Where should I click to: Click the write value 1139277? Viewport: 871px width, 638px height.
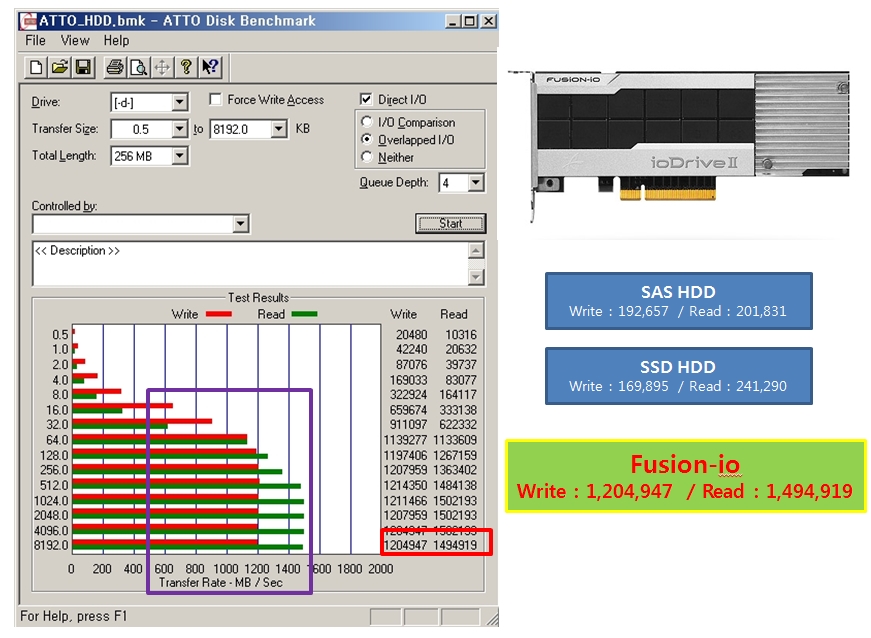[406, 440]
